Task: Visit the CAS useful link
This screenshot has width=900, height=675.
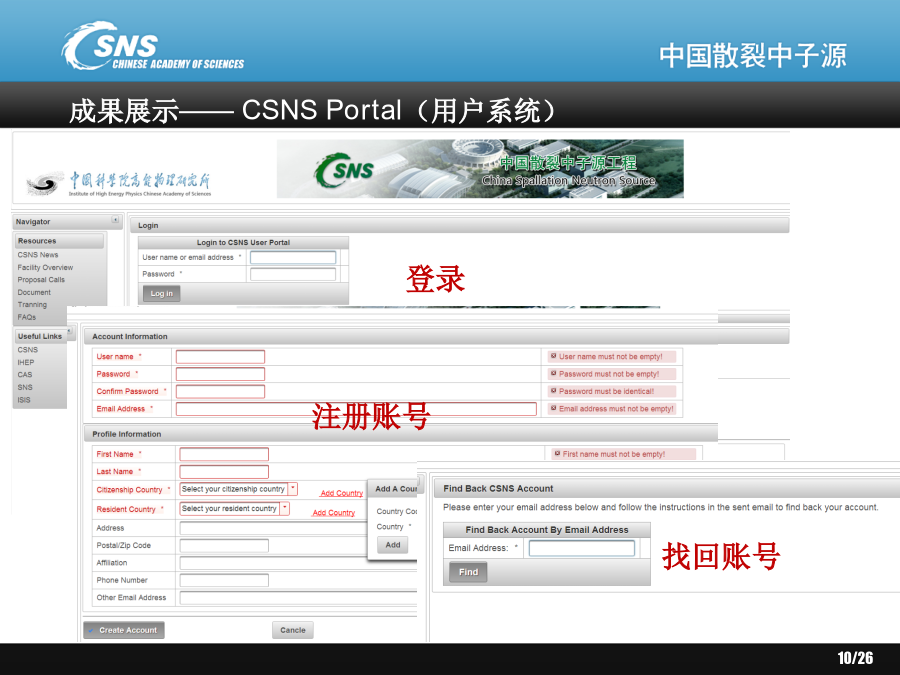Action: (25, 375)
